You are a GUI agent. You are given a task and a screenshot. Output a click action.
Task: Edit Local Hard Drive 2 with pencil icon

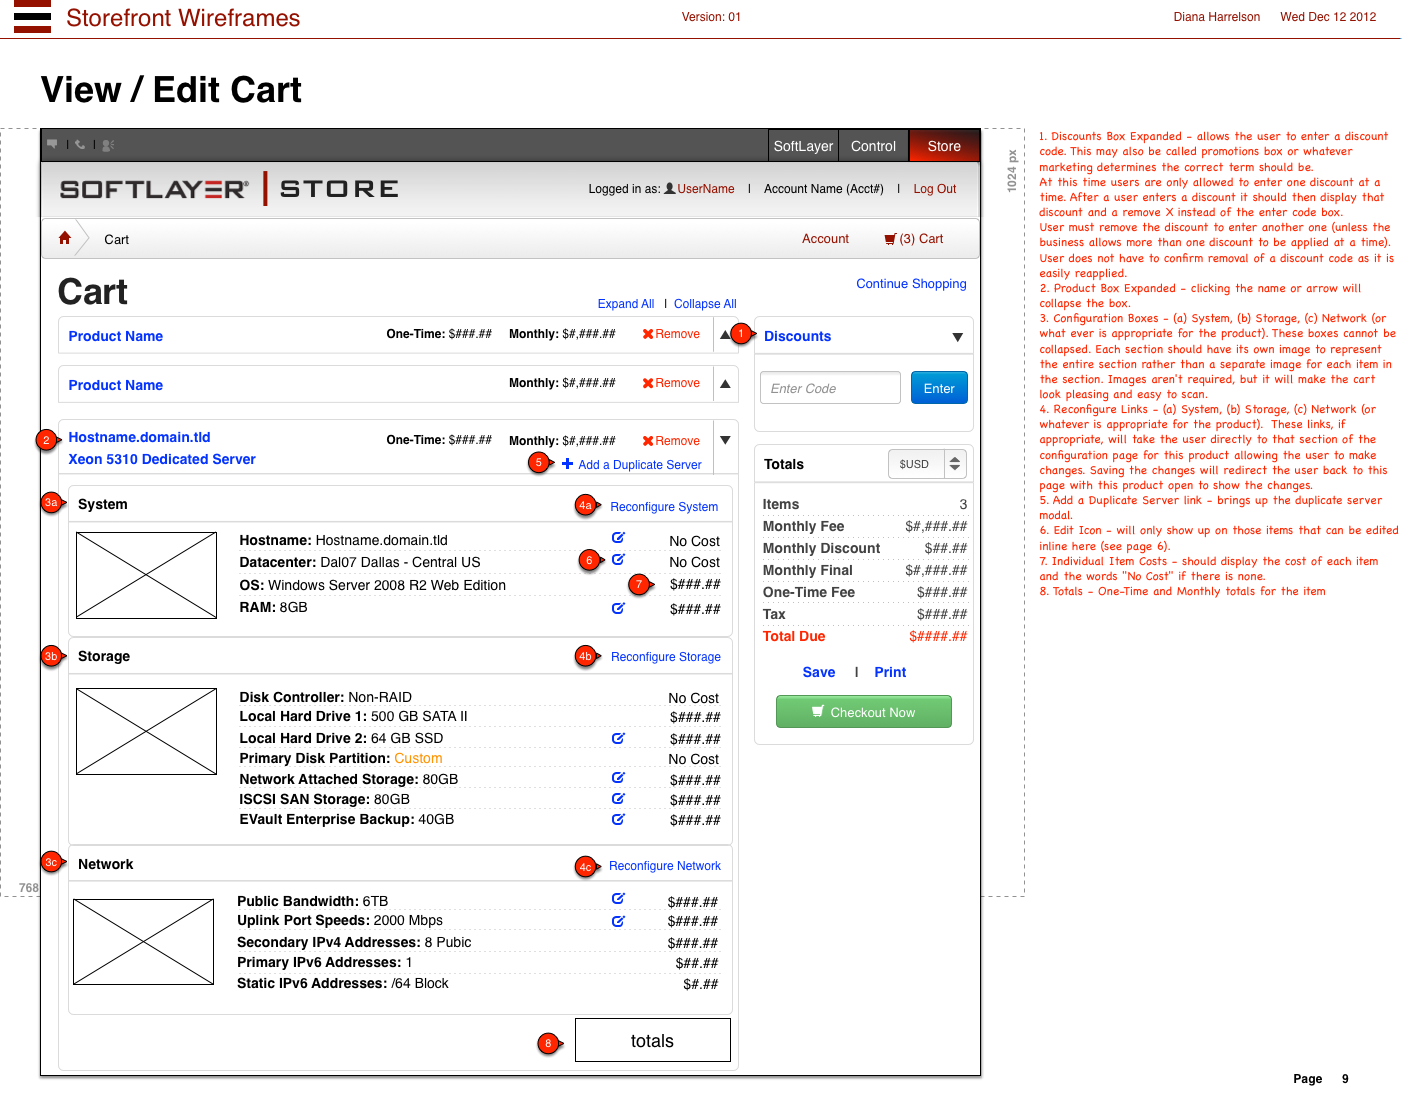coord(618,738)
